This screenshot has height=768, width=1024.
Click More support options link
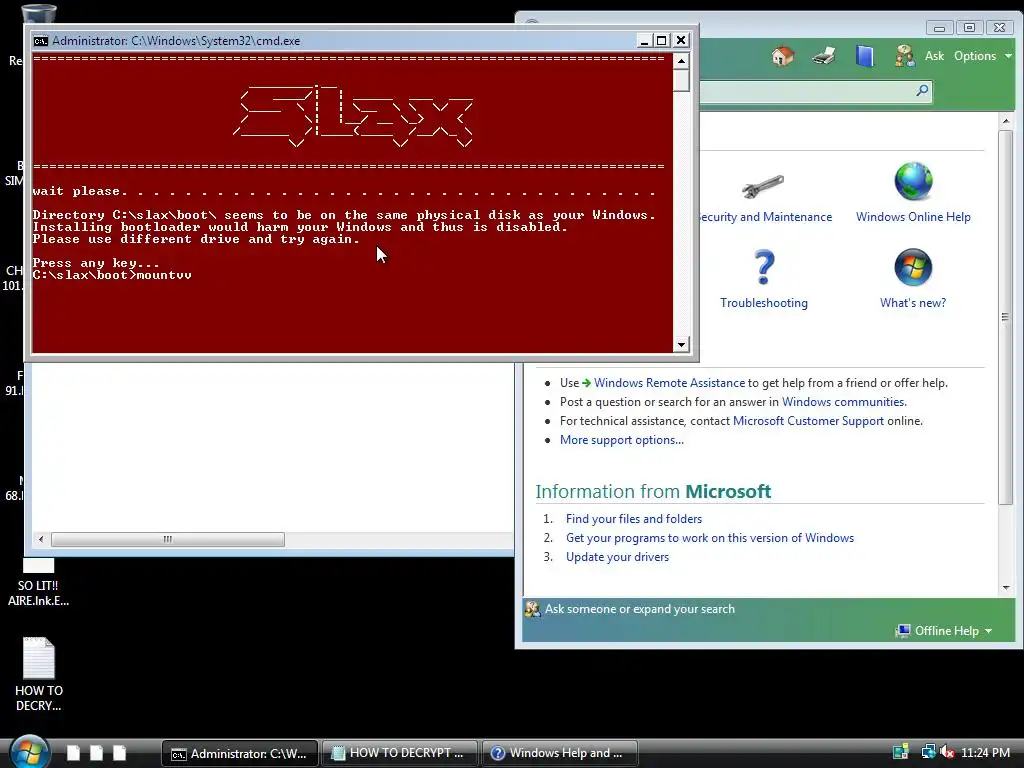[622, 440]
